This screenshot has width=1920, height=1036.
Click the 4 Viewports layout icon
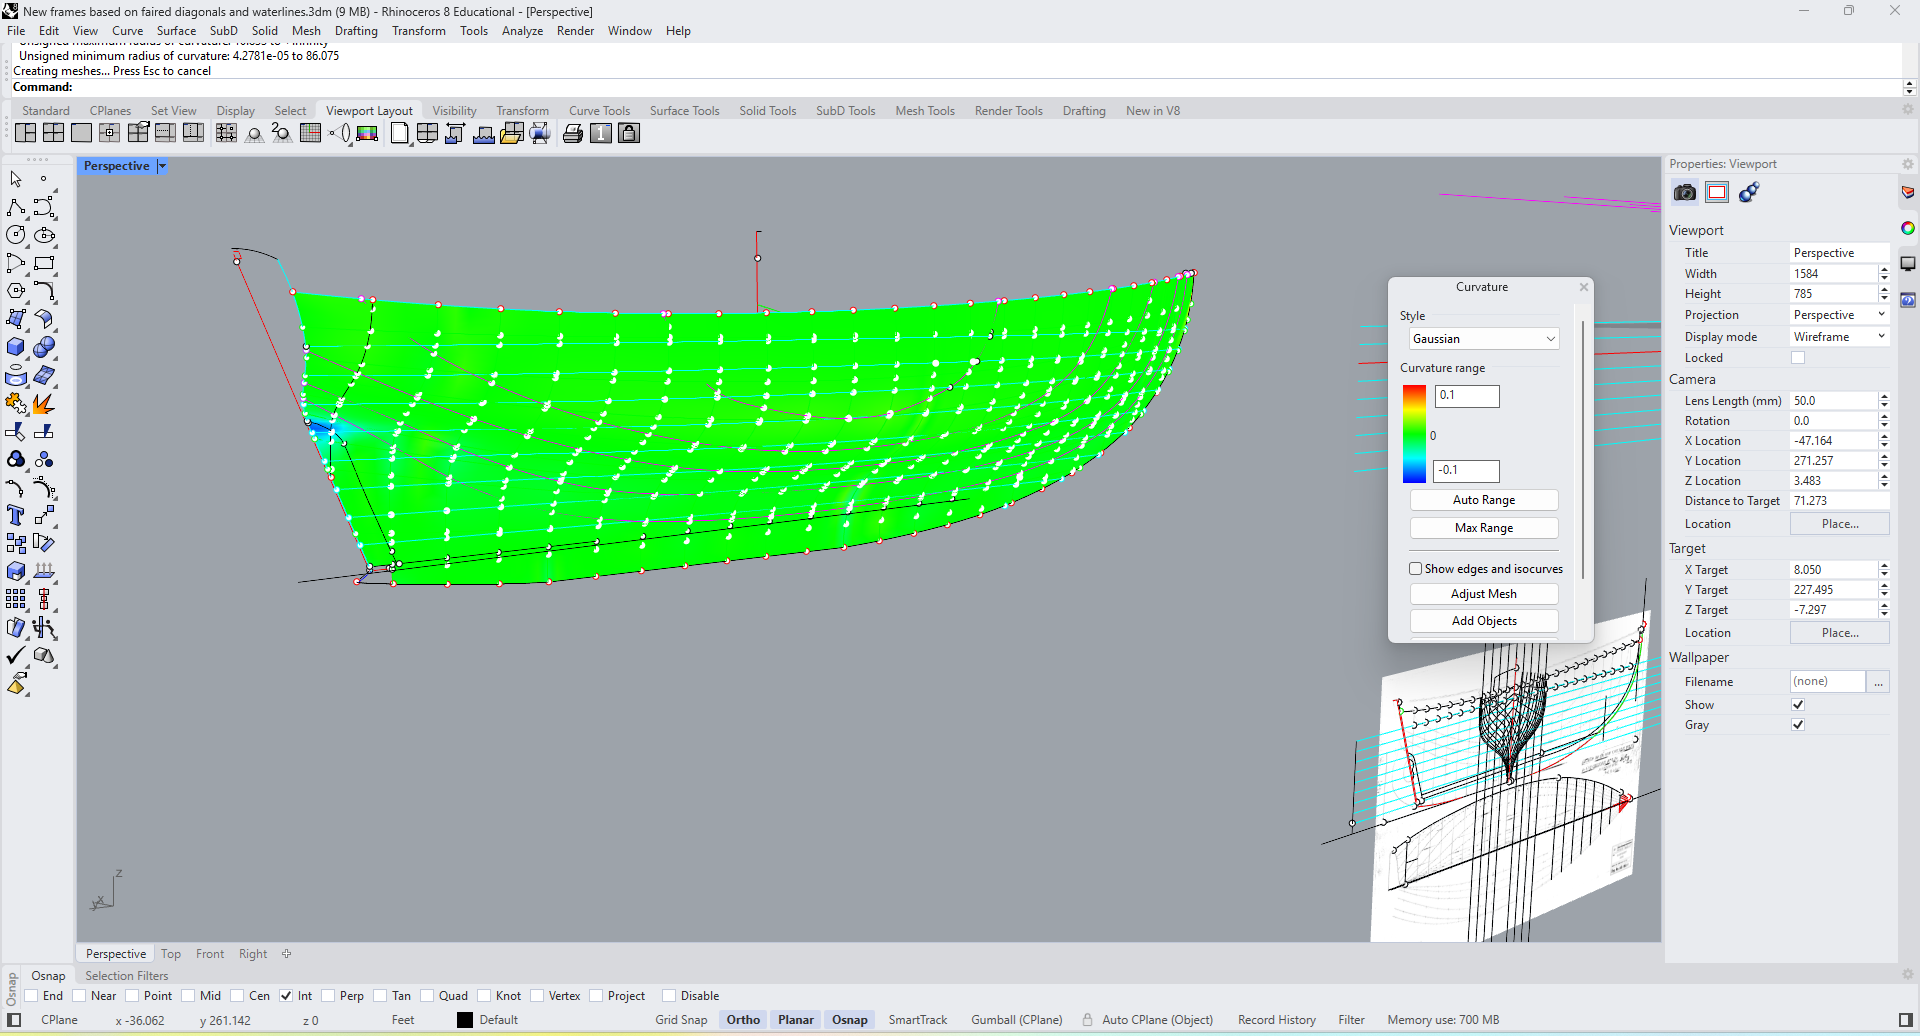(x=53, y=133)
